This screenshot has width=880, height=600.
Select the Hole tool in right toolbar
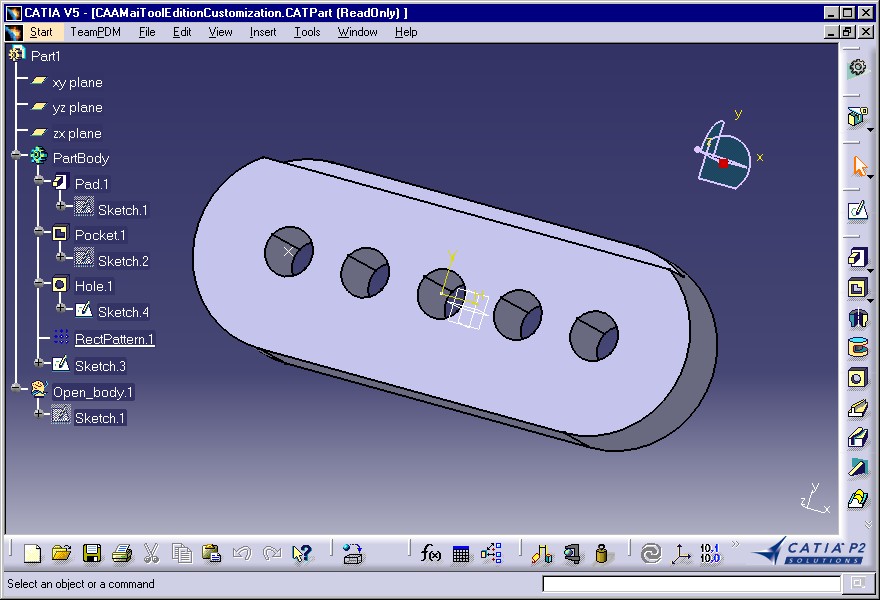click(x=857, y=378)
